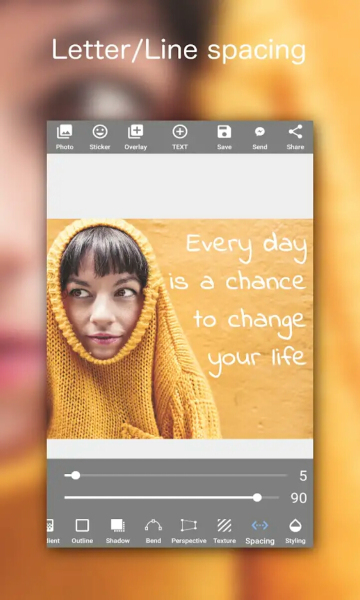Apply a Texture using the striped icon
This screenshot has height=600, width=360.
[224, 531]
